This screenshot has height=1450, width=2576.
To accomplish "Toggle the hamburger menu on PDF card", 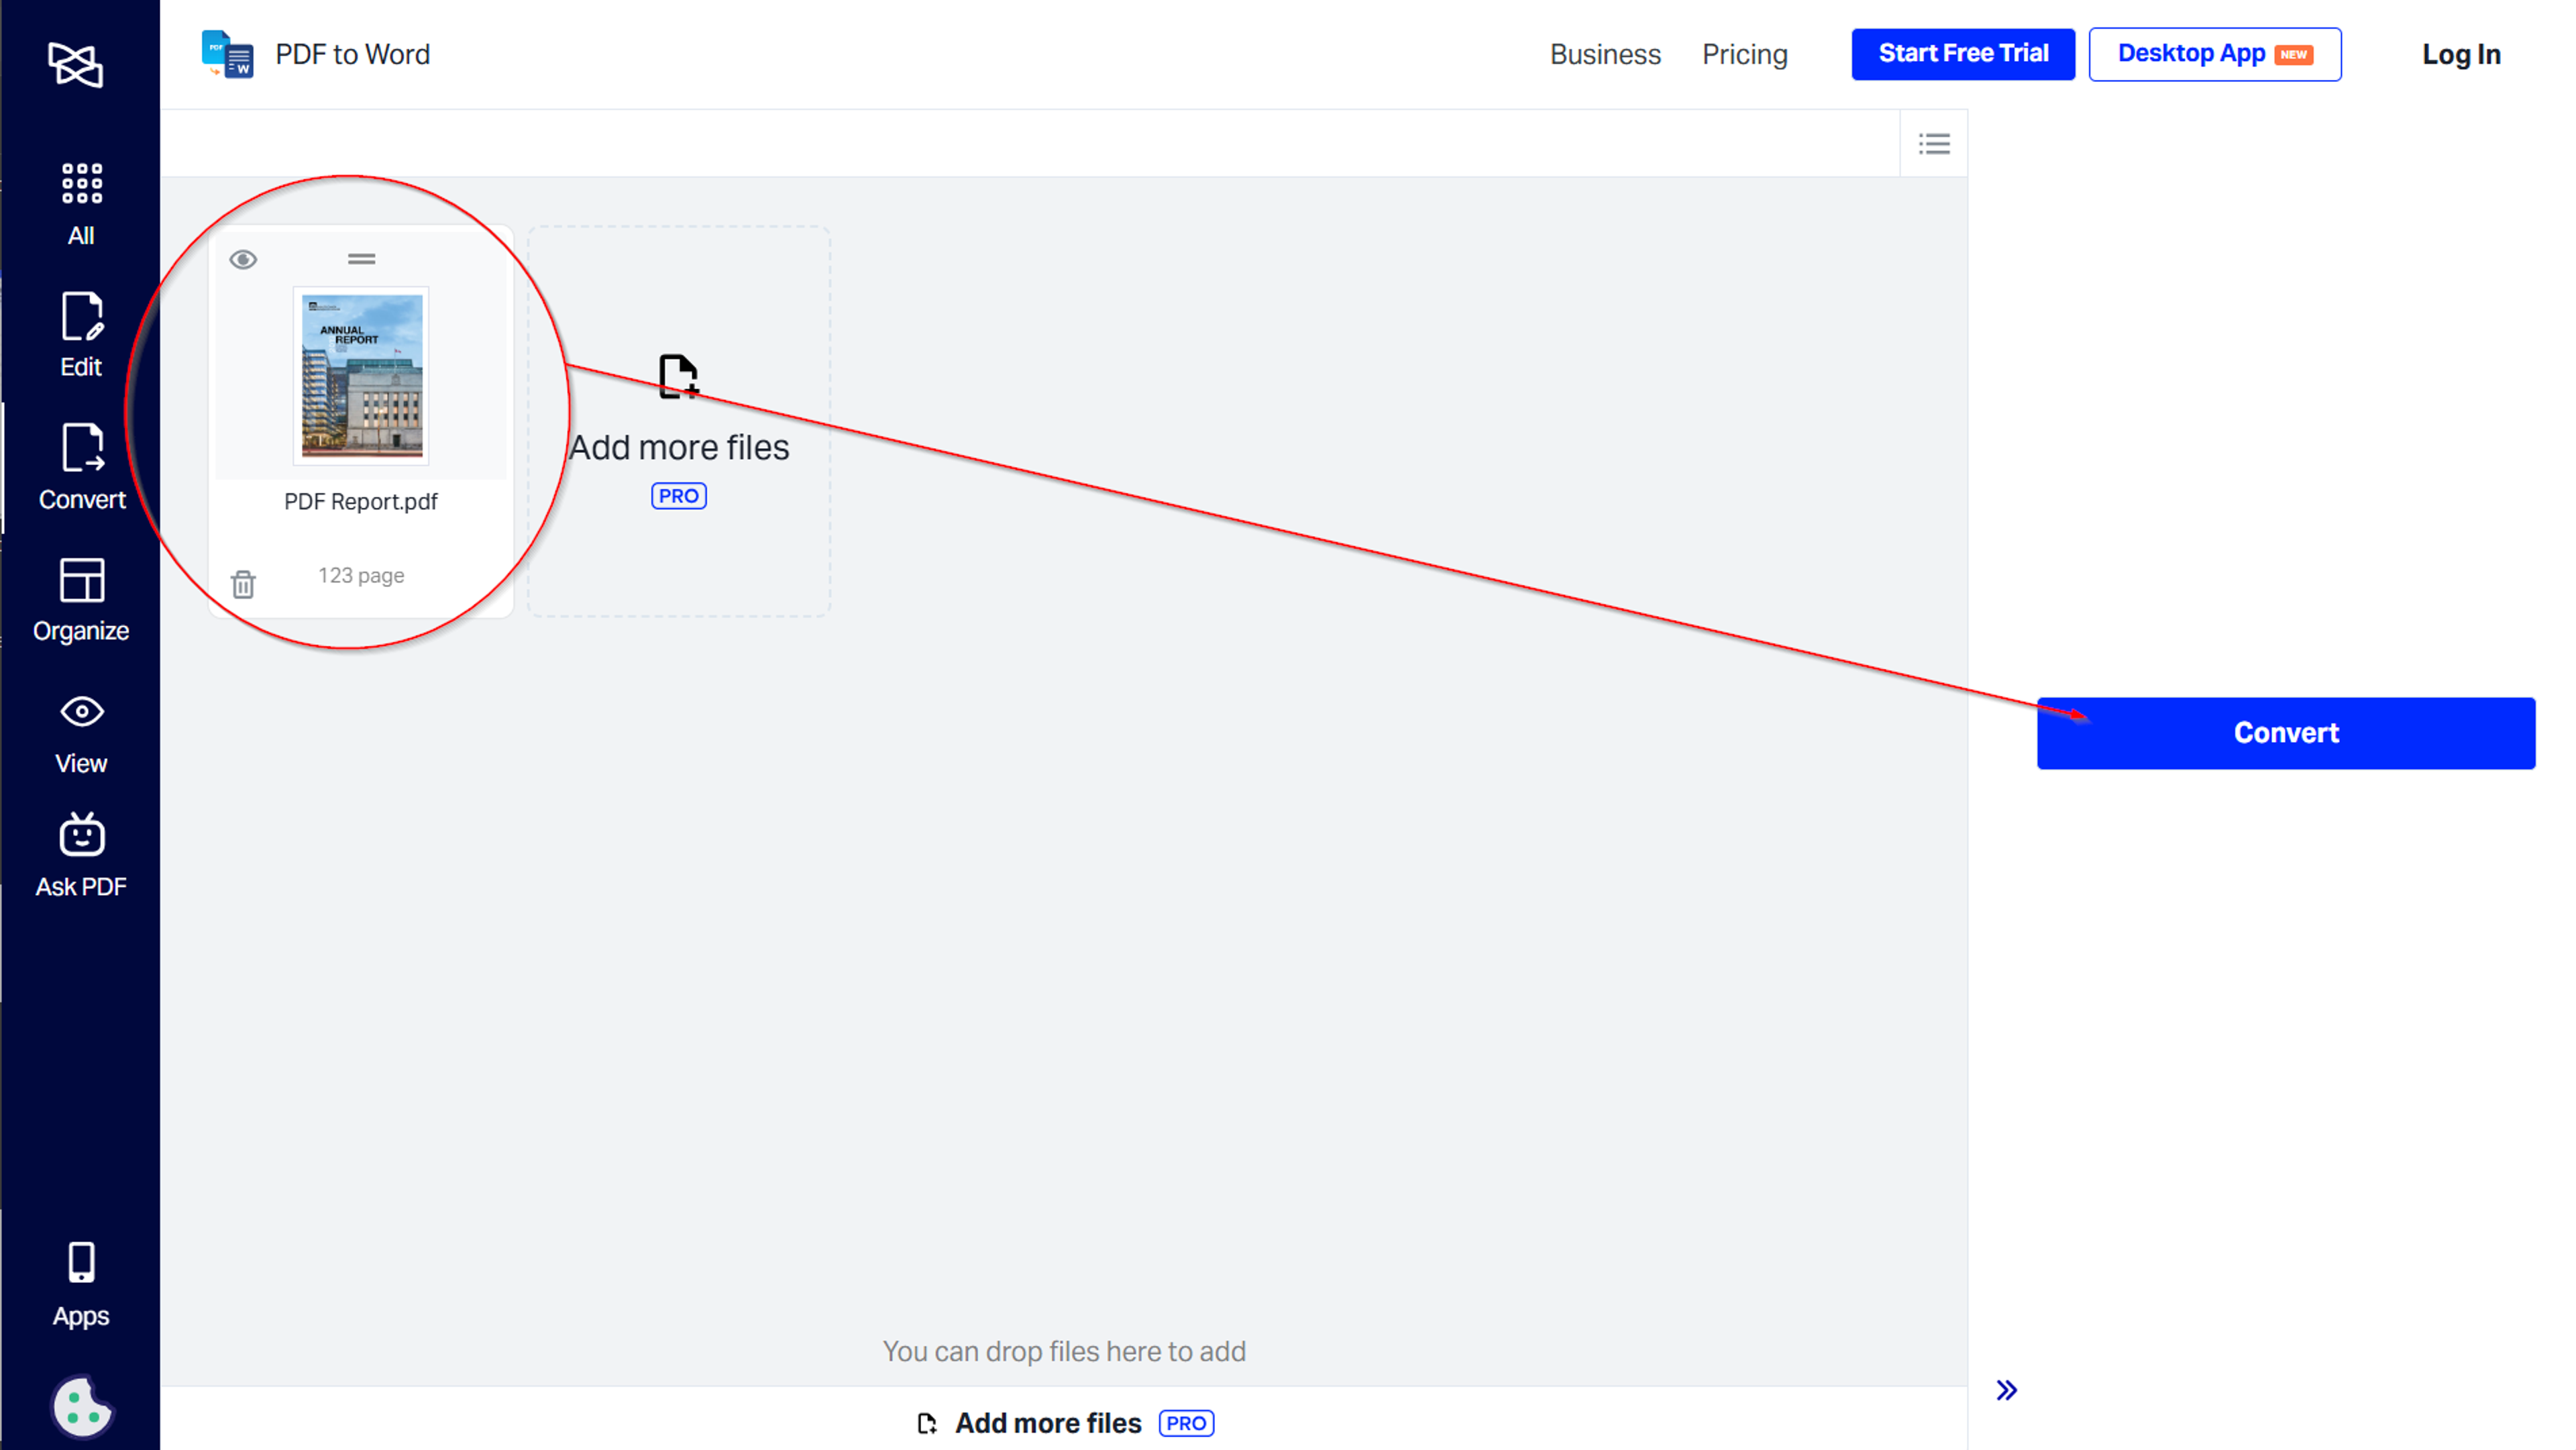I will [x=361, y=260].
